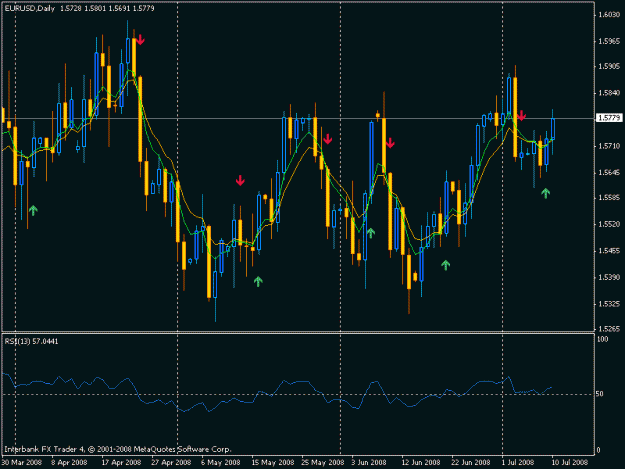This screenshot has height=469, width=625.
Task: Click the 10 Jul 2008 date label
Action: [x=568, y=462]
